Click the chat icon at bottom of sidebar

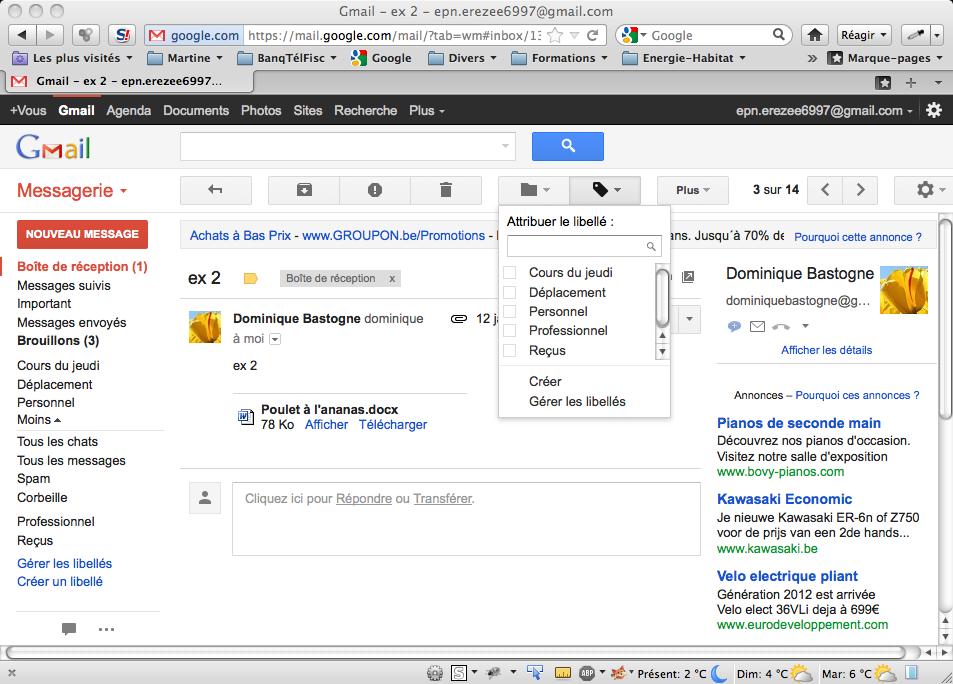pyautogui.click(x=69, y=629)
